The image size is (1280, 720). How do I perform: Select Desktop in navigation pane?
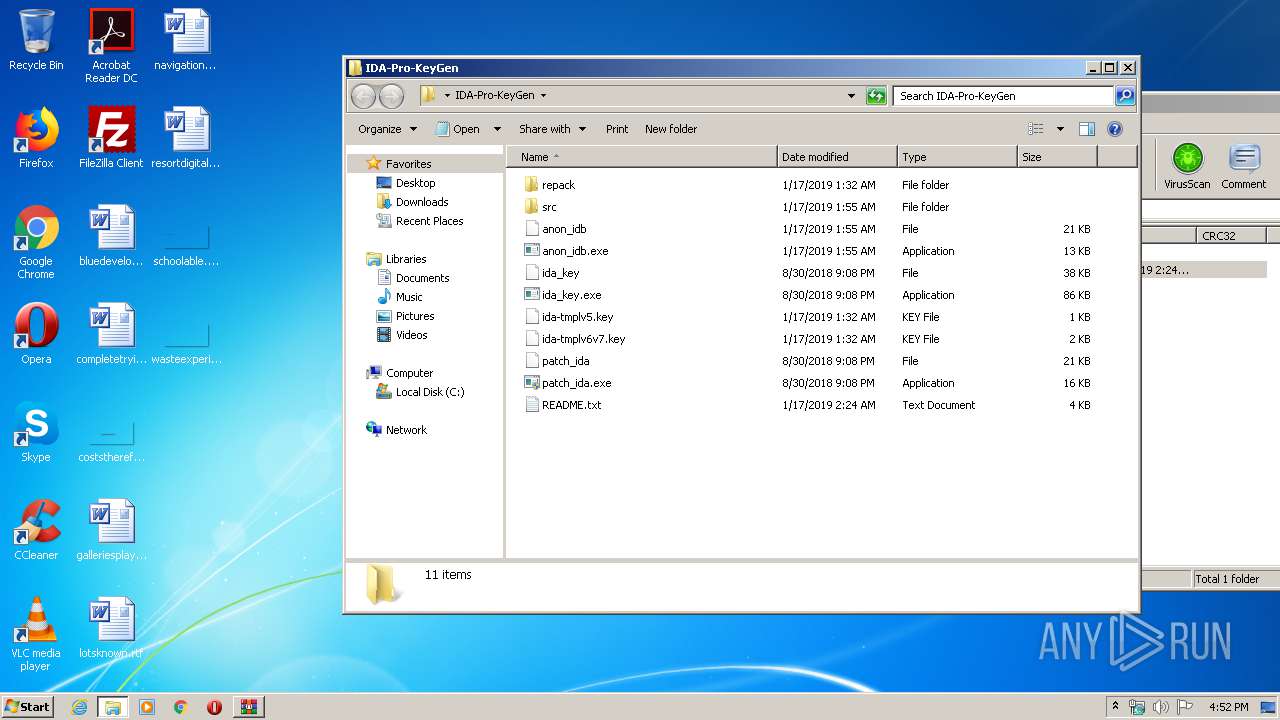415,183
